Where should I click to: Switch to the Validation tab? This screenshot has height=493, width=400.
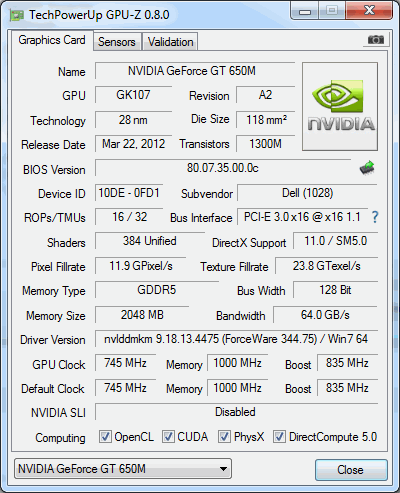(x=170, y=42)
